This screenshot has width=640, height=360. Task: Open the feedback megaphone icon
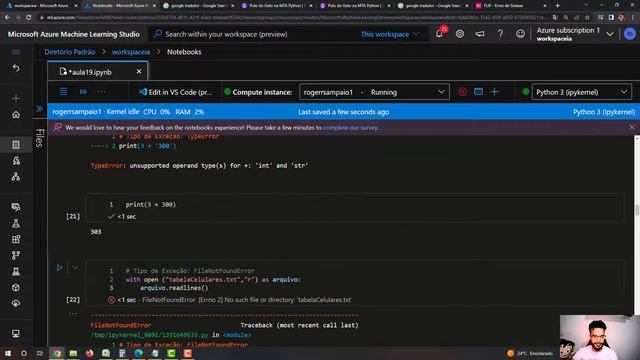(x=480, y=34)
